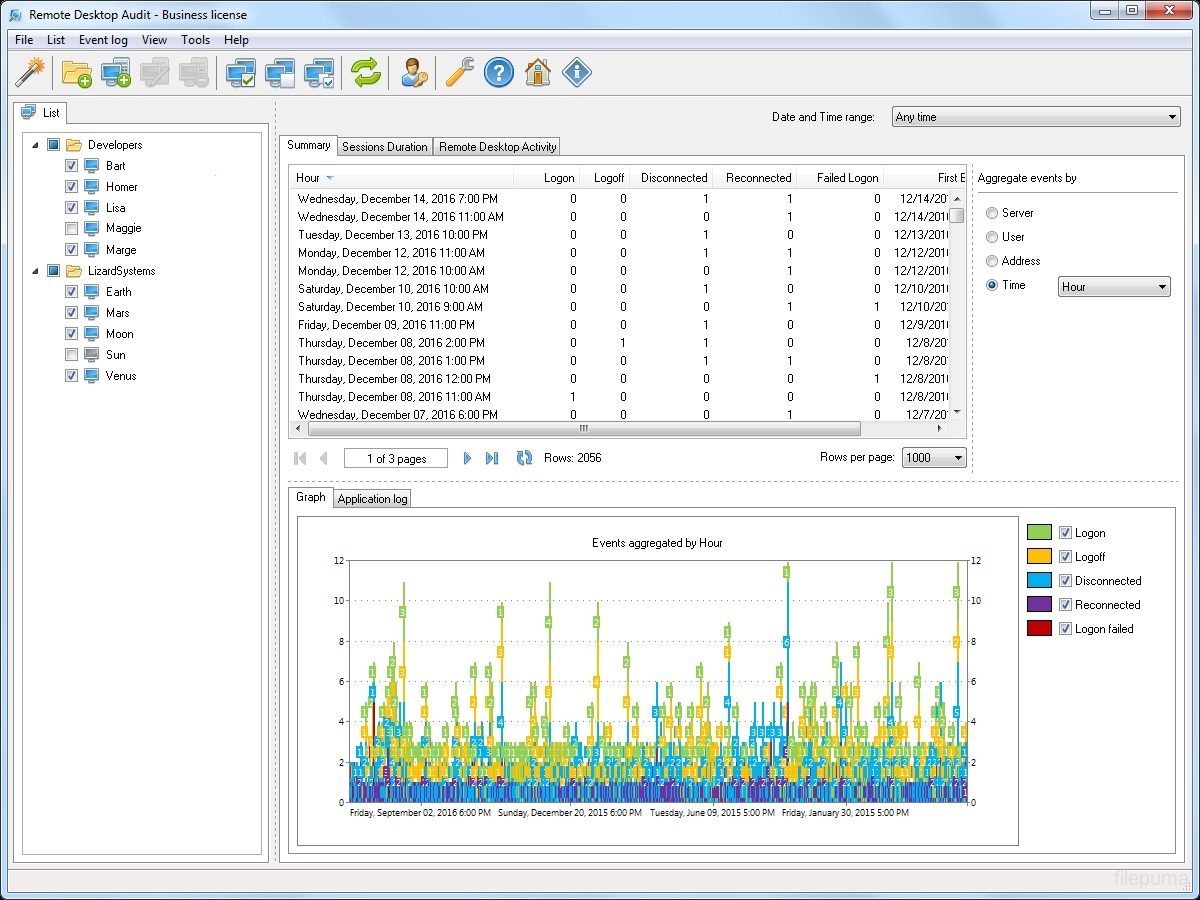Open settings with the wrench icon
The width and height of the screenshot is (1200, 900).
coord(459,72)
